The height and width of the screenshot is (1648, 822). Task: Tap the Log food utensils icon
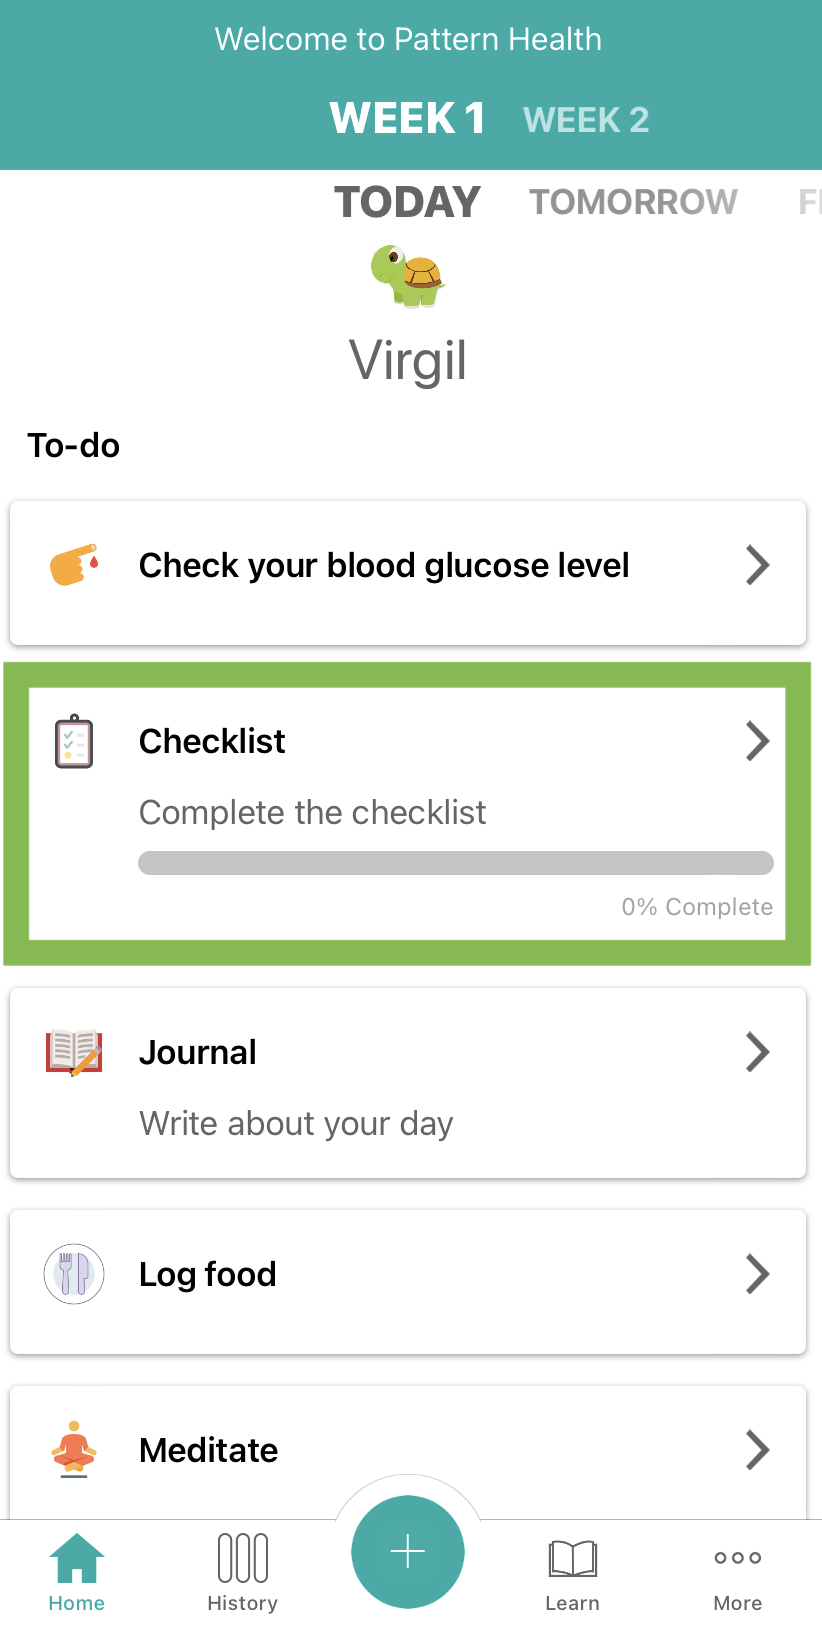click(x=74, y=1274)
